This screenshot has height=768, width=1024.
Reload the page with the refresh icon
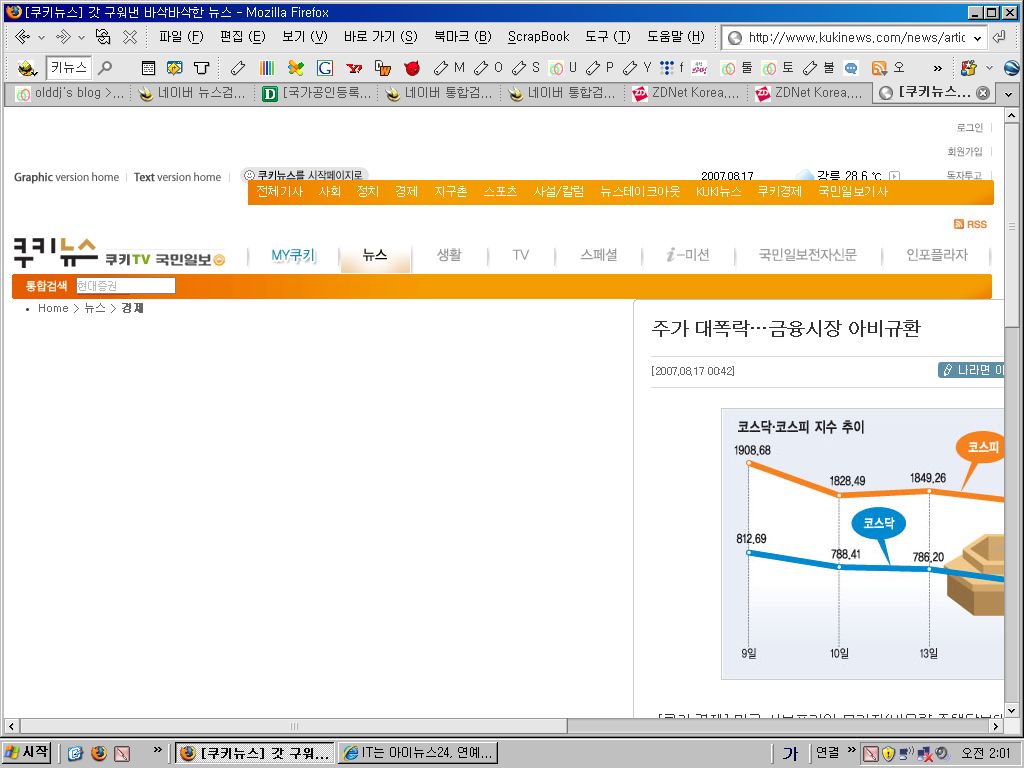(x=103, y=37)
